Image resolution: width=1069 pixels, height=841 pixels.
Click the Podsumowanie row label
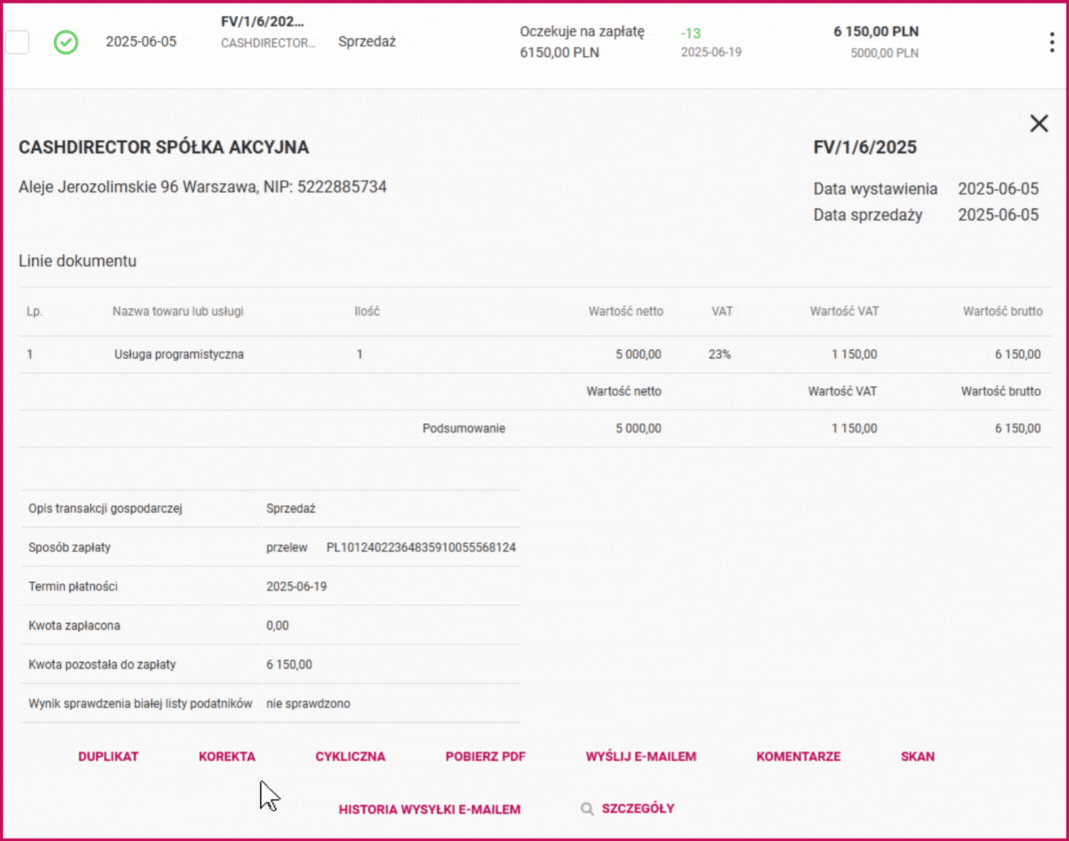coord(464,429)
